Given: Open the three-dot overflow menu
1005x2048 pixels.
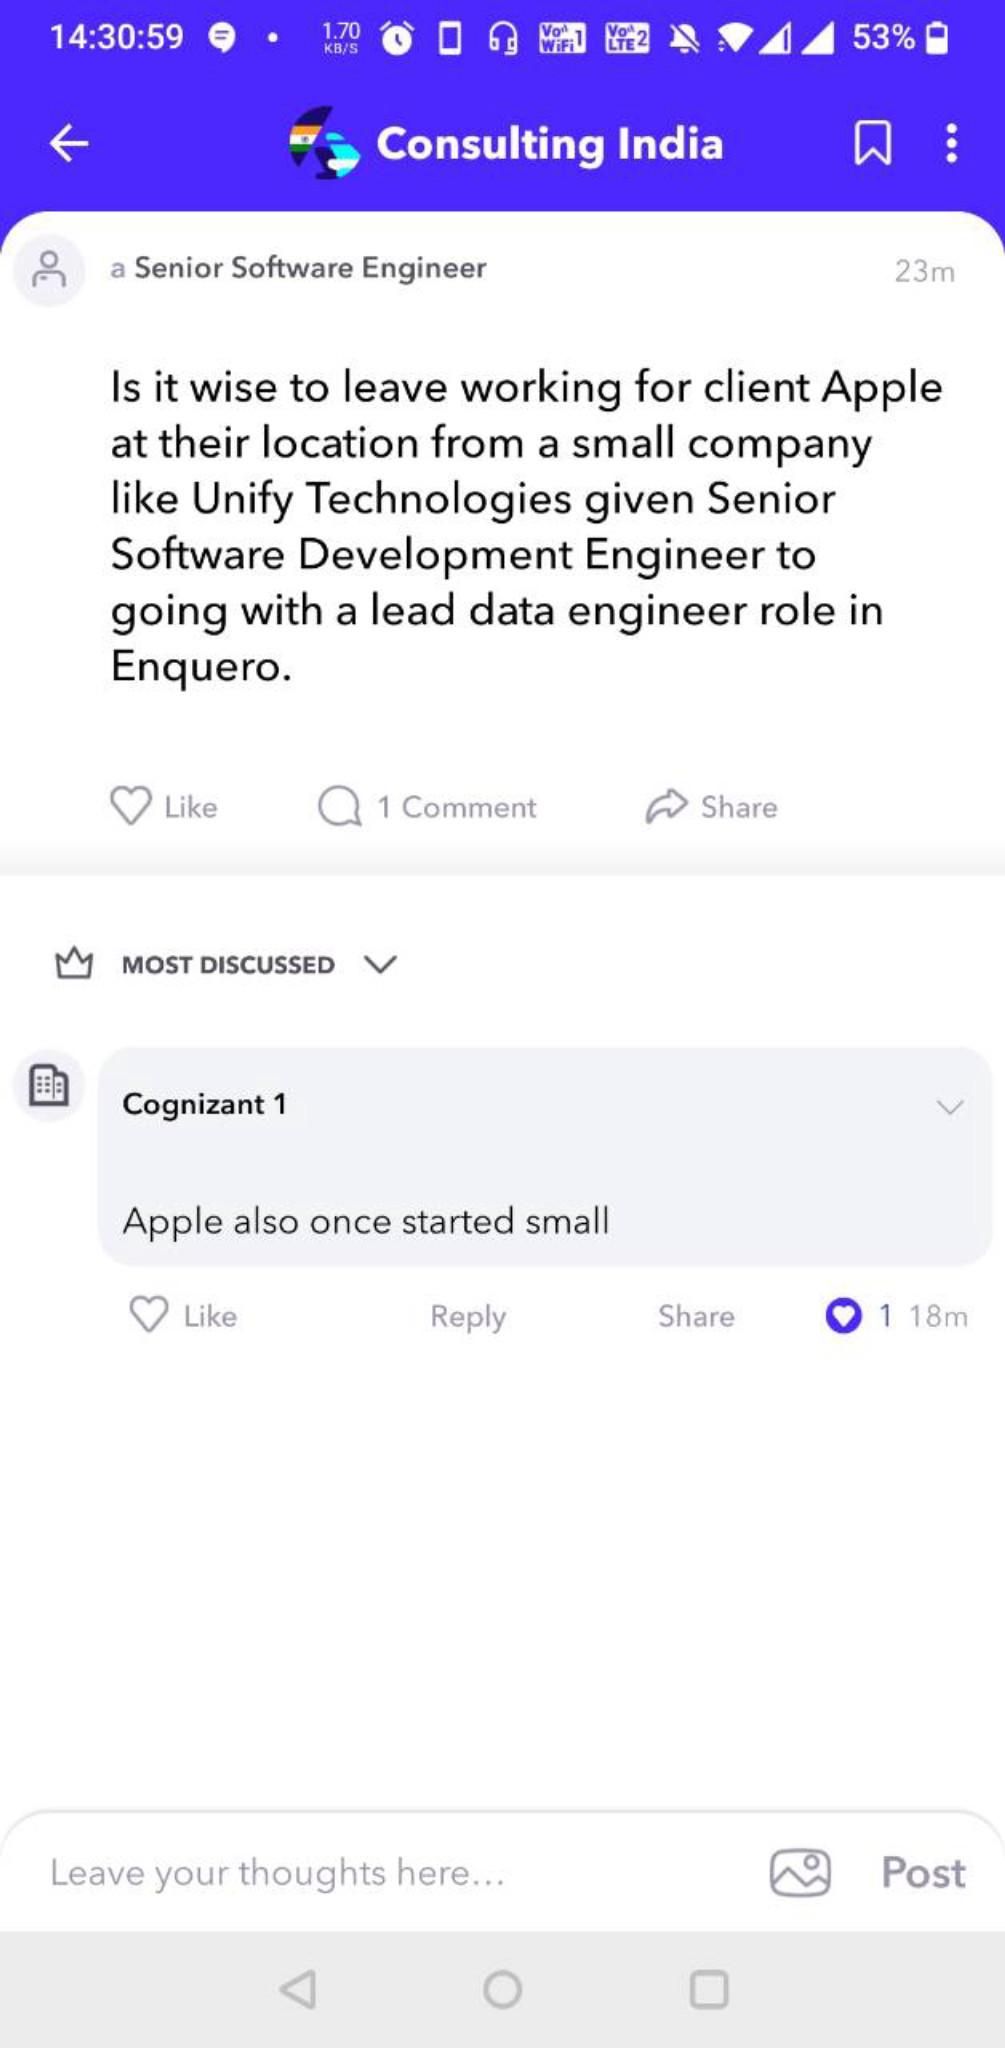Looking at the screenshot, I should [x=951, y=143].
